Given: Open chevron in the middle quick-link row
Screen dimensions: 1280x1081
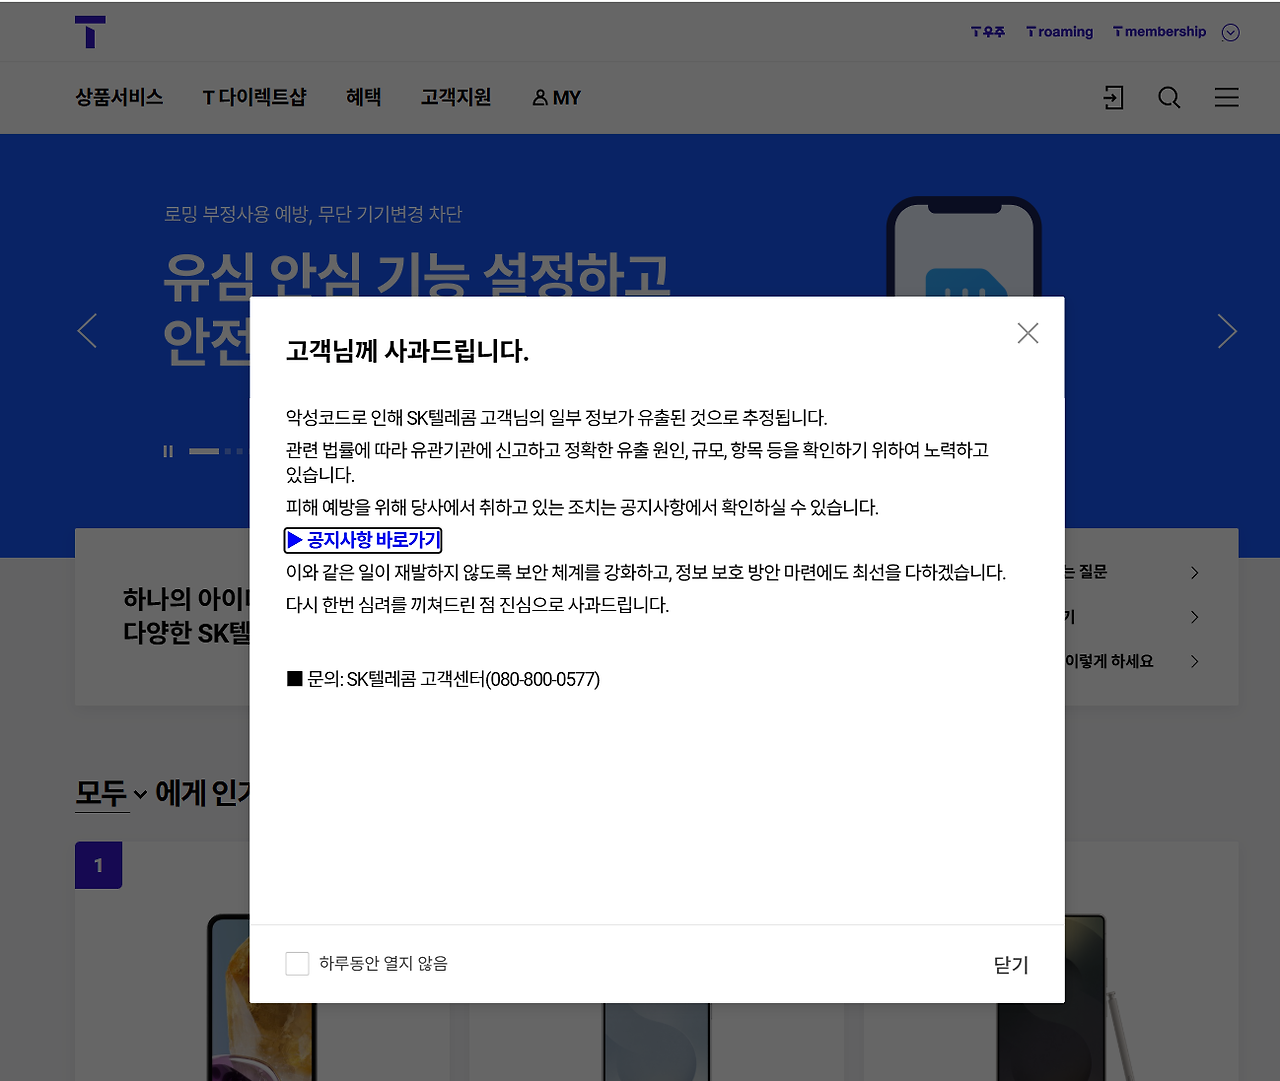Looking at the screenshot, I should (1194, 617).
